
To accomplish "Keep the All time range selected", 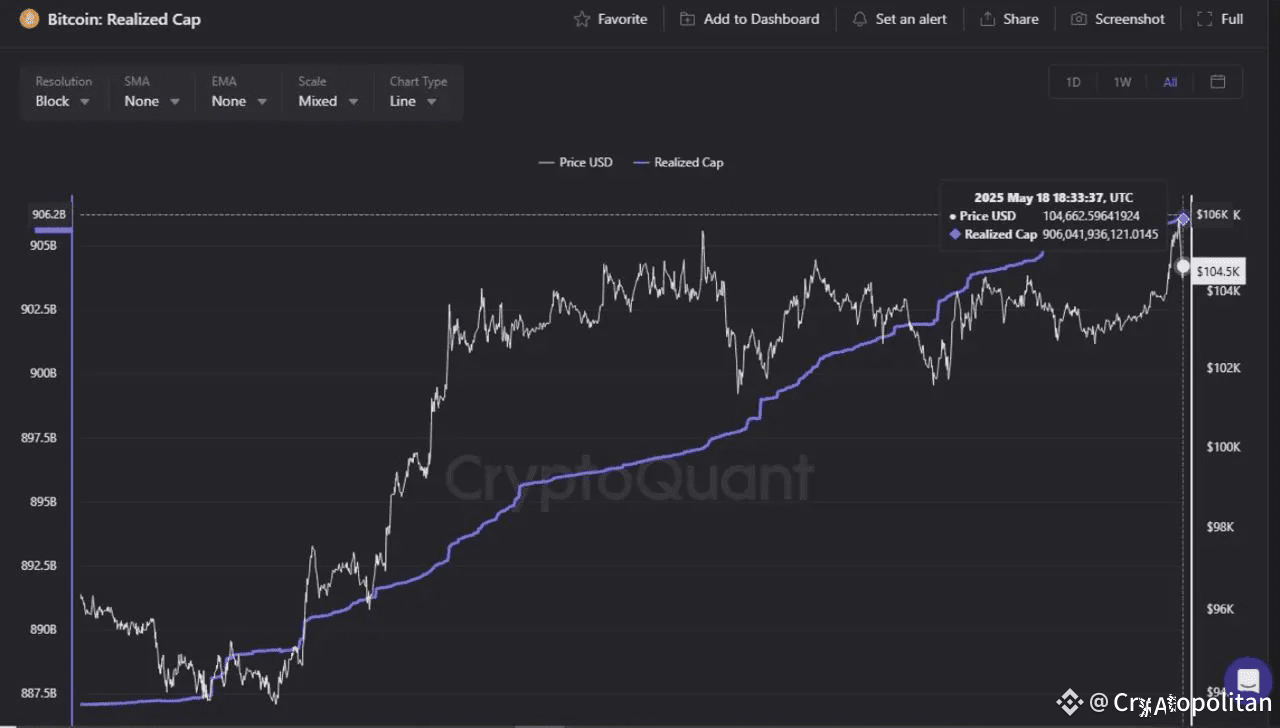I will click(1170, 82).
